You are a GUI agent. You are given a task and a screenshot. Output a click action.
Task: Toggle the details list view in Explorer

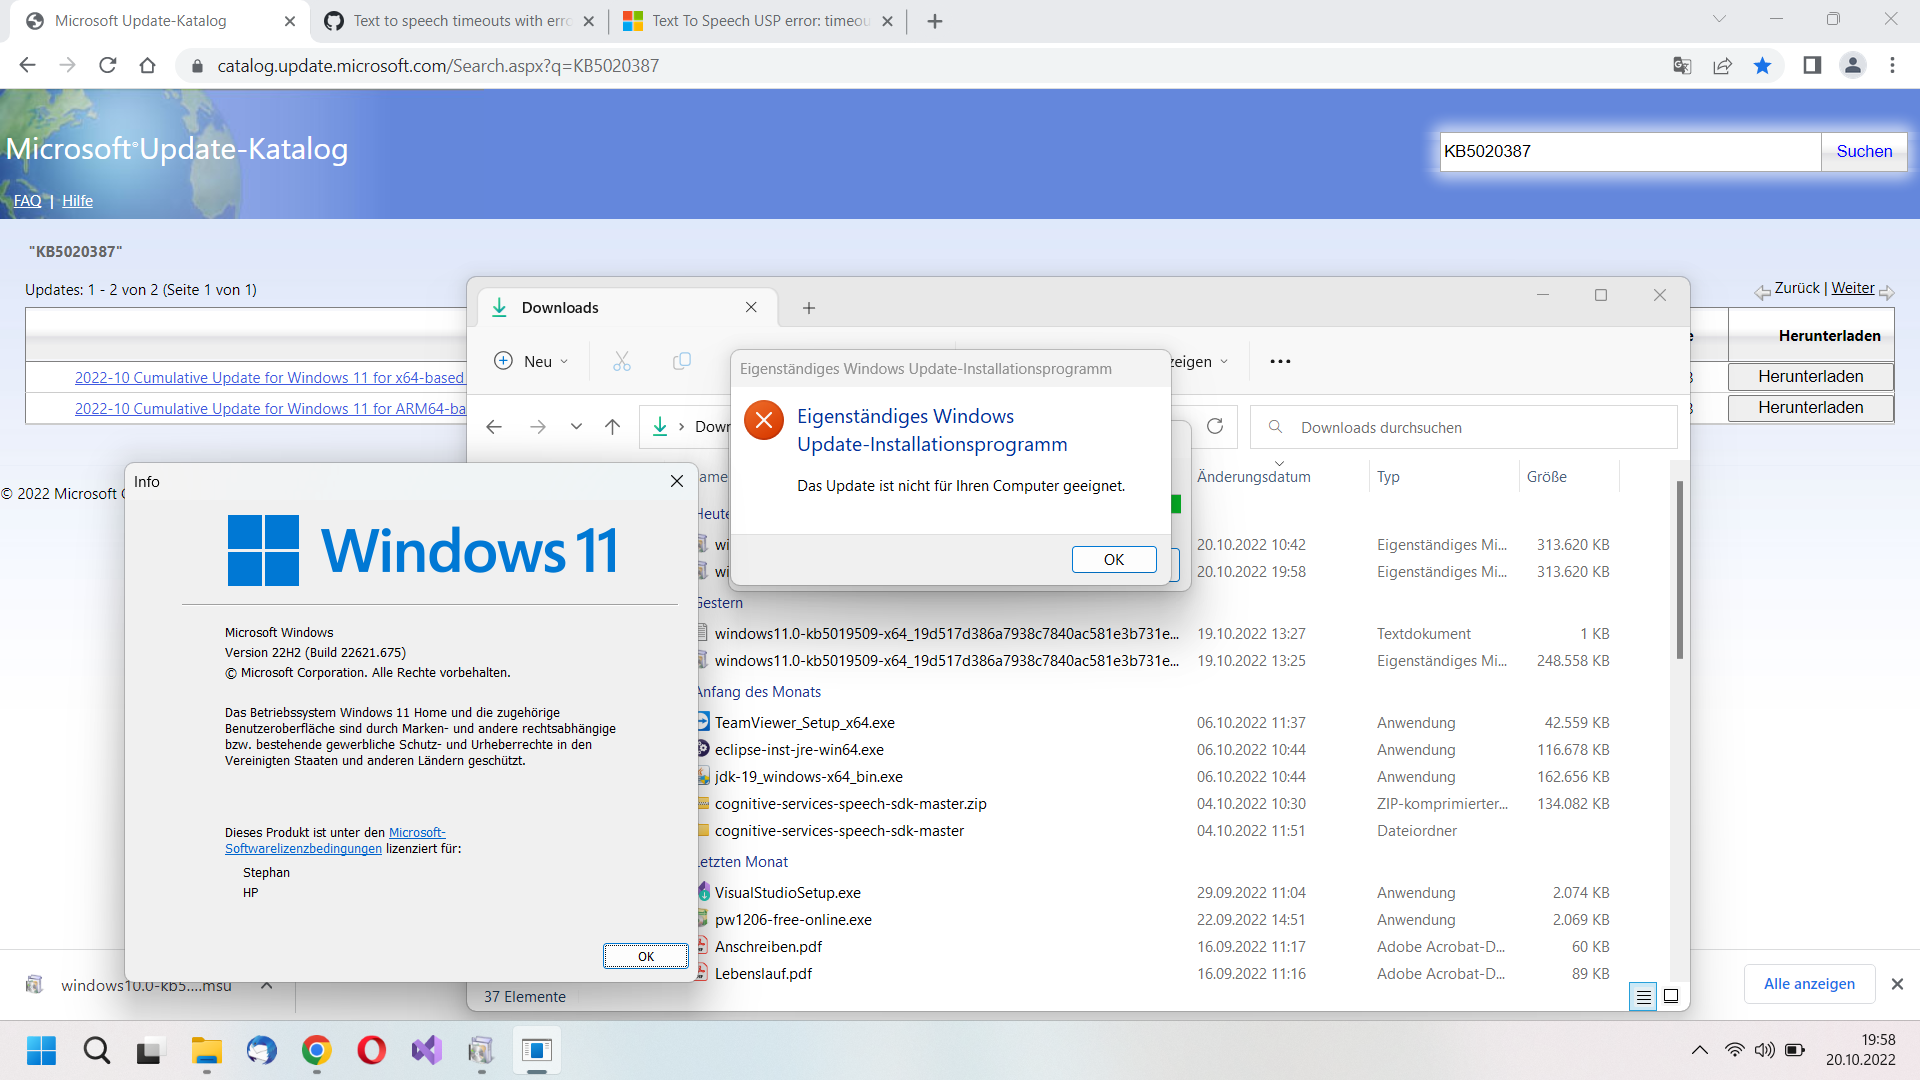point(1644,996)
